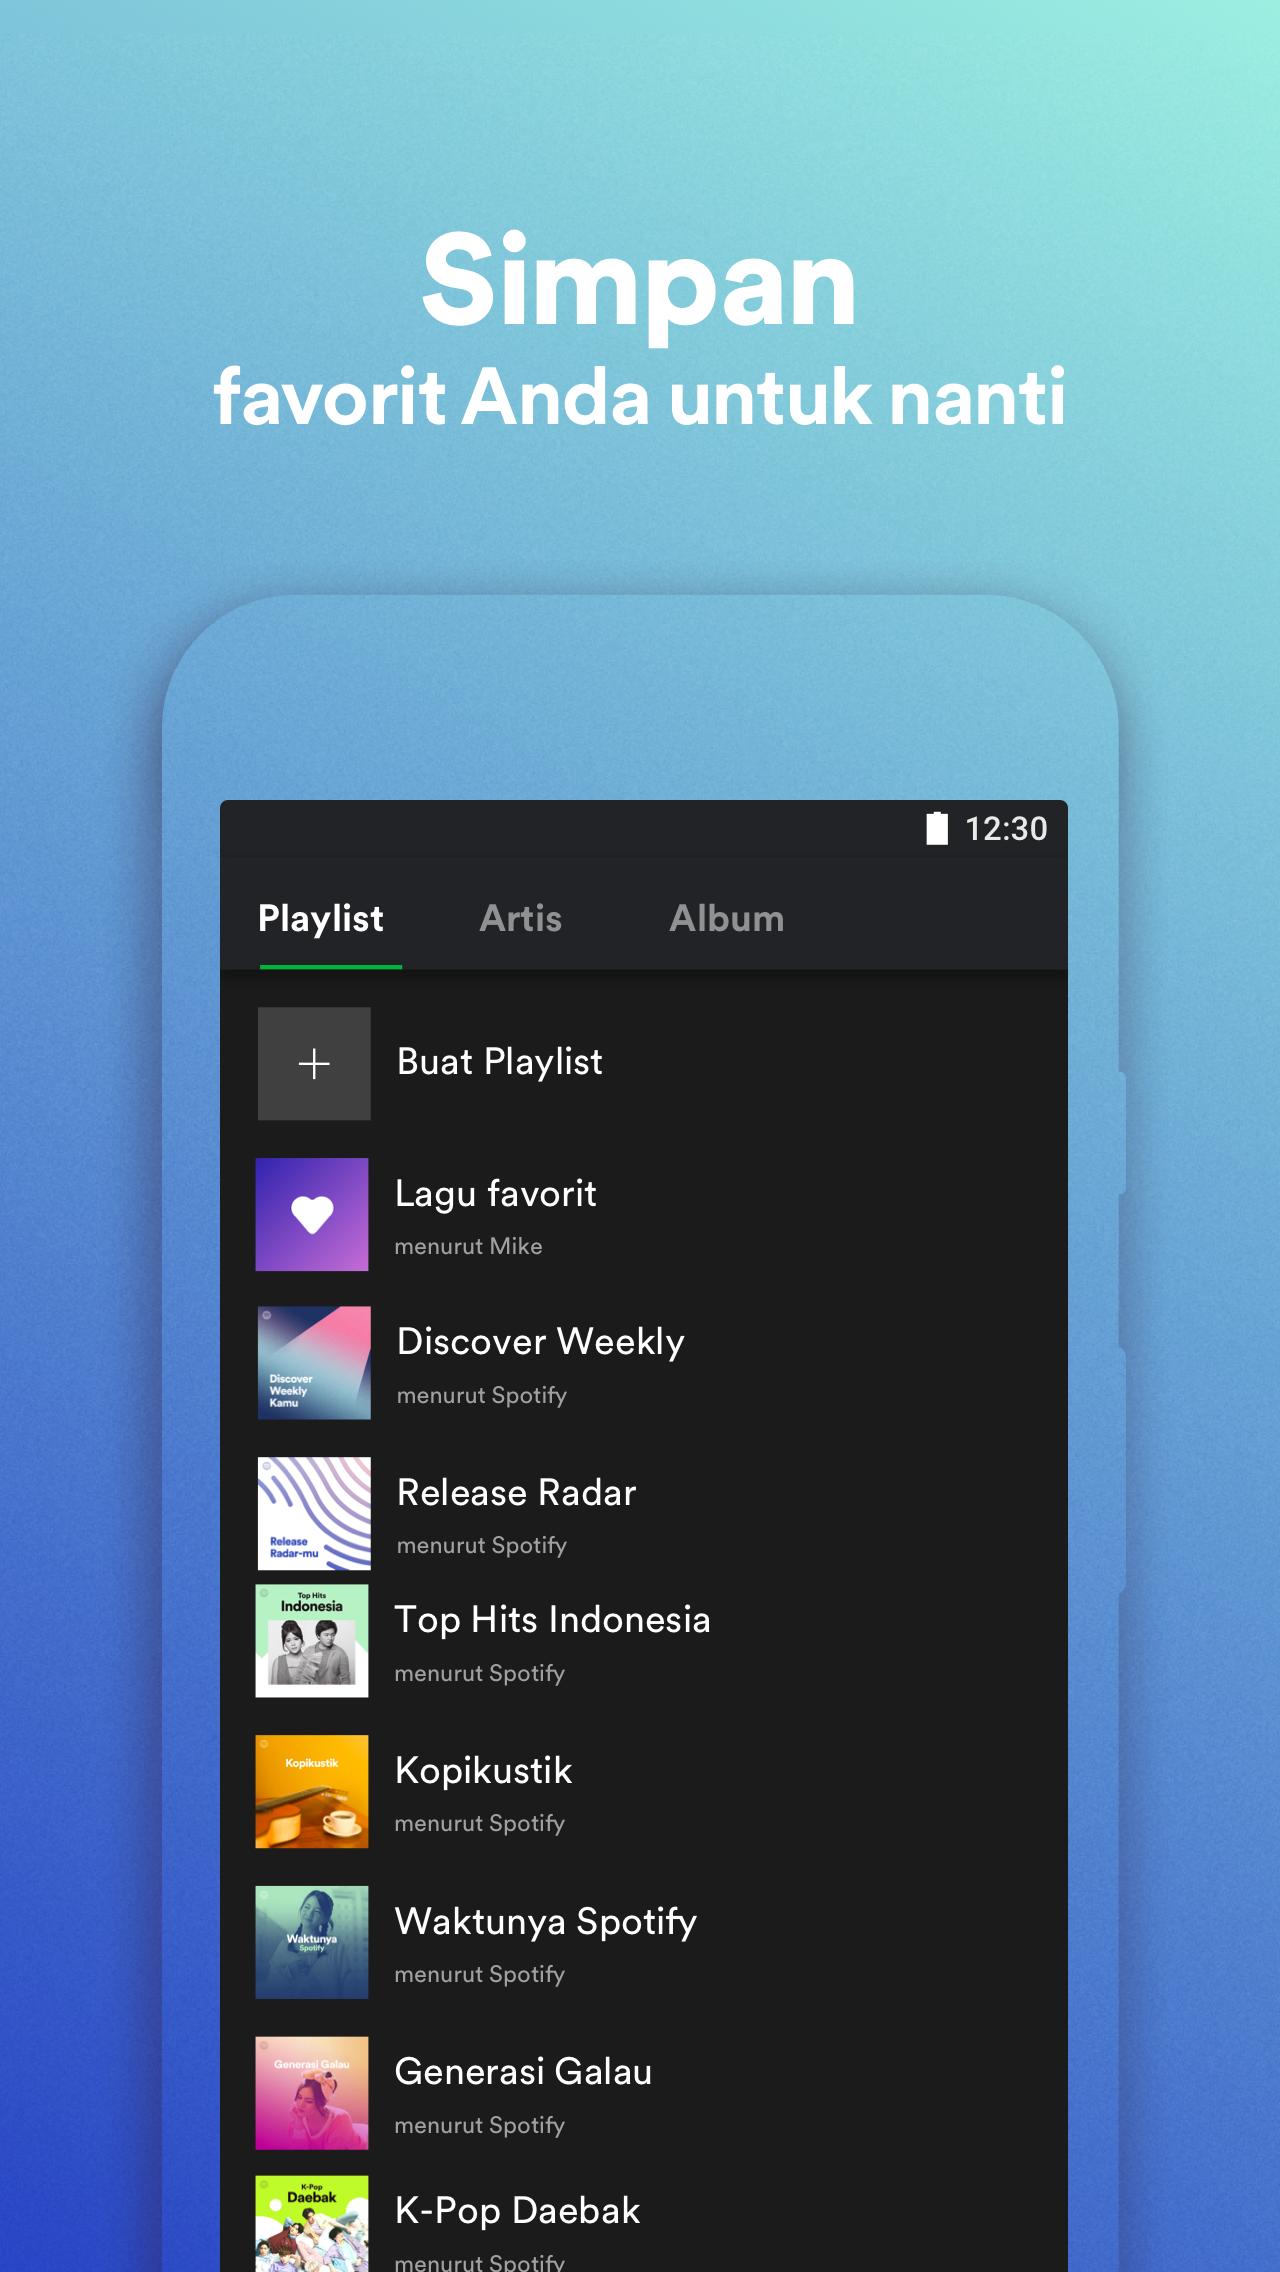Open the heart Lagu favorit cover
This screenshot has height=2272, width=1280.
click(x=312, y=1214)
